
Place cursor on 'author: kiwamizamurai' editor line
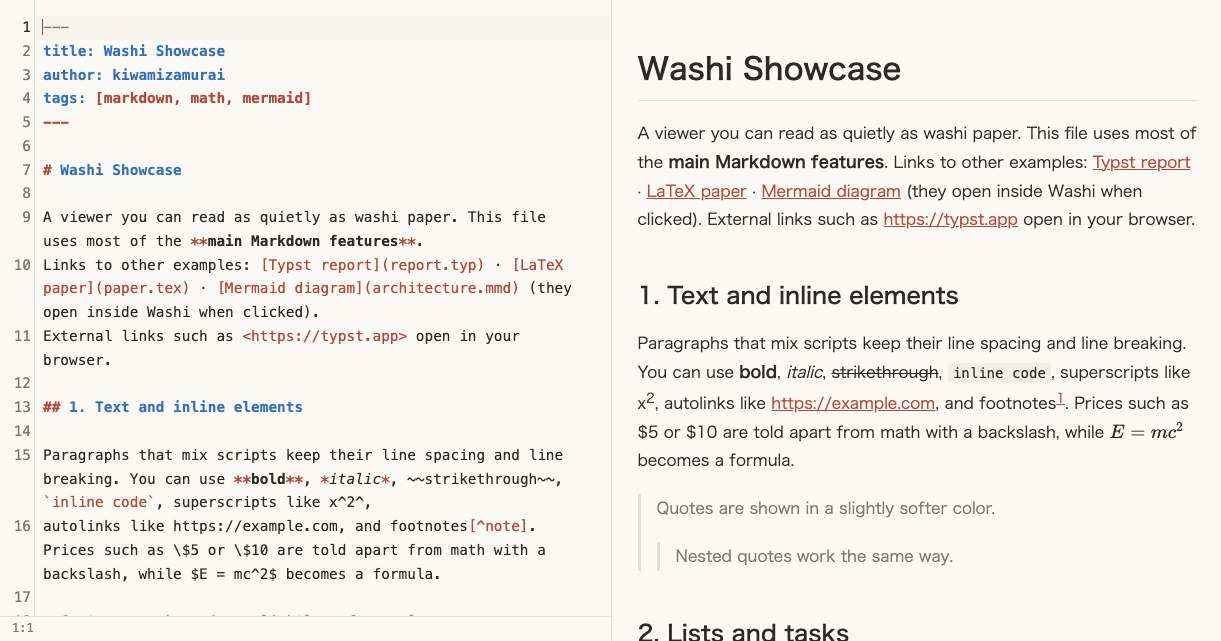134,75
